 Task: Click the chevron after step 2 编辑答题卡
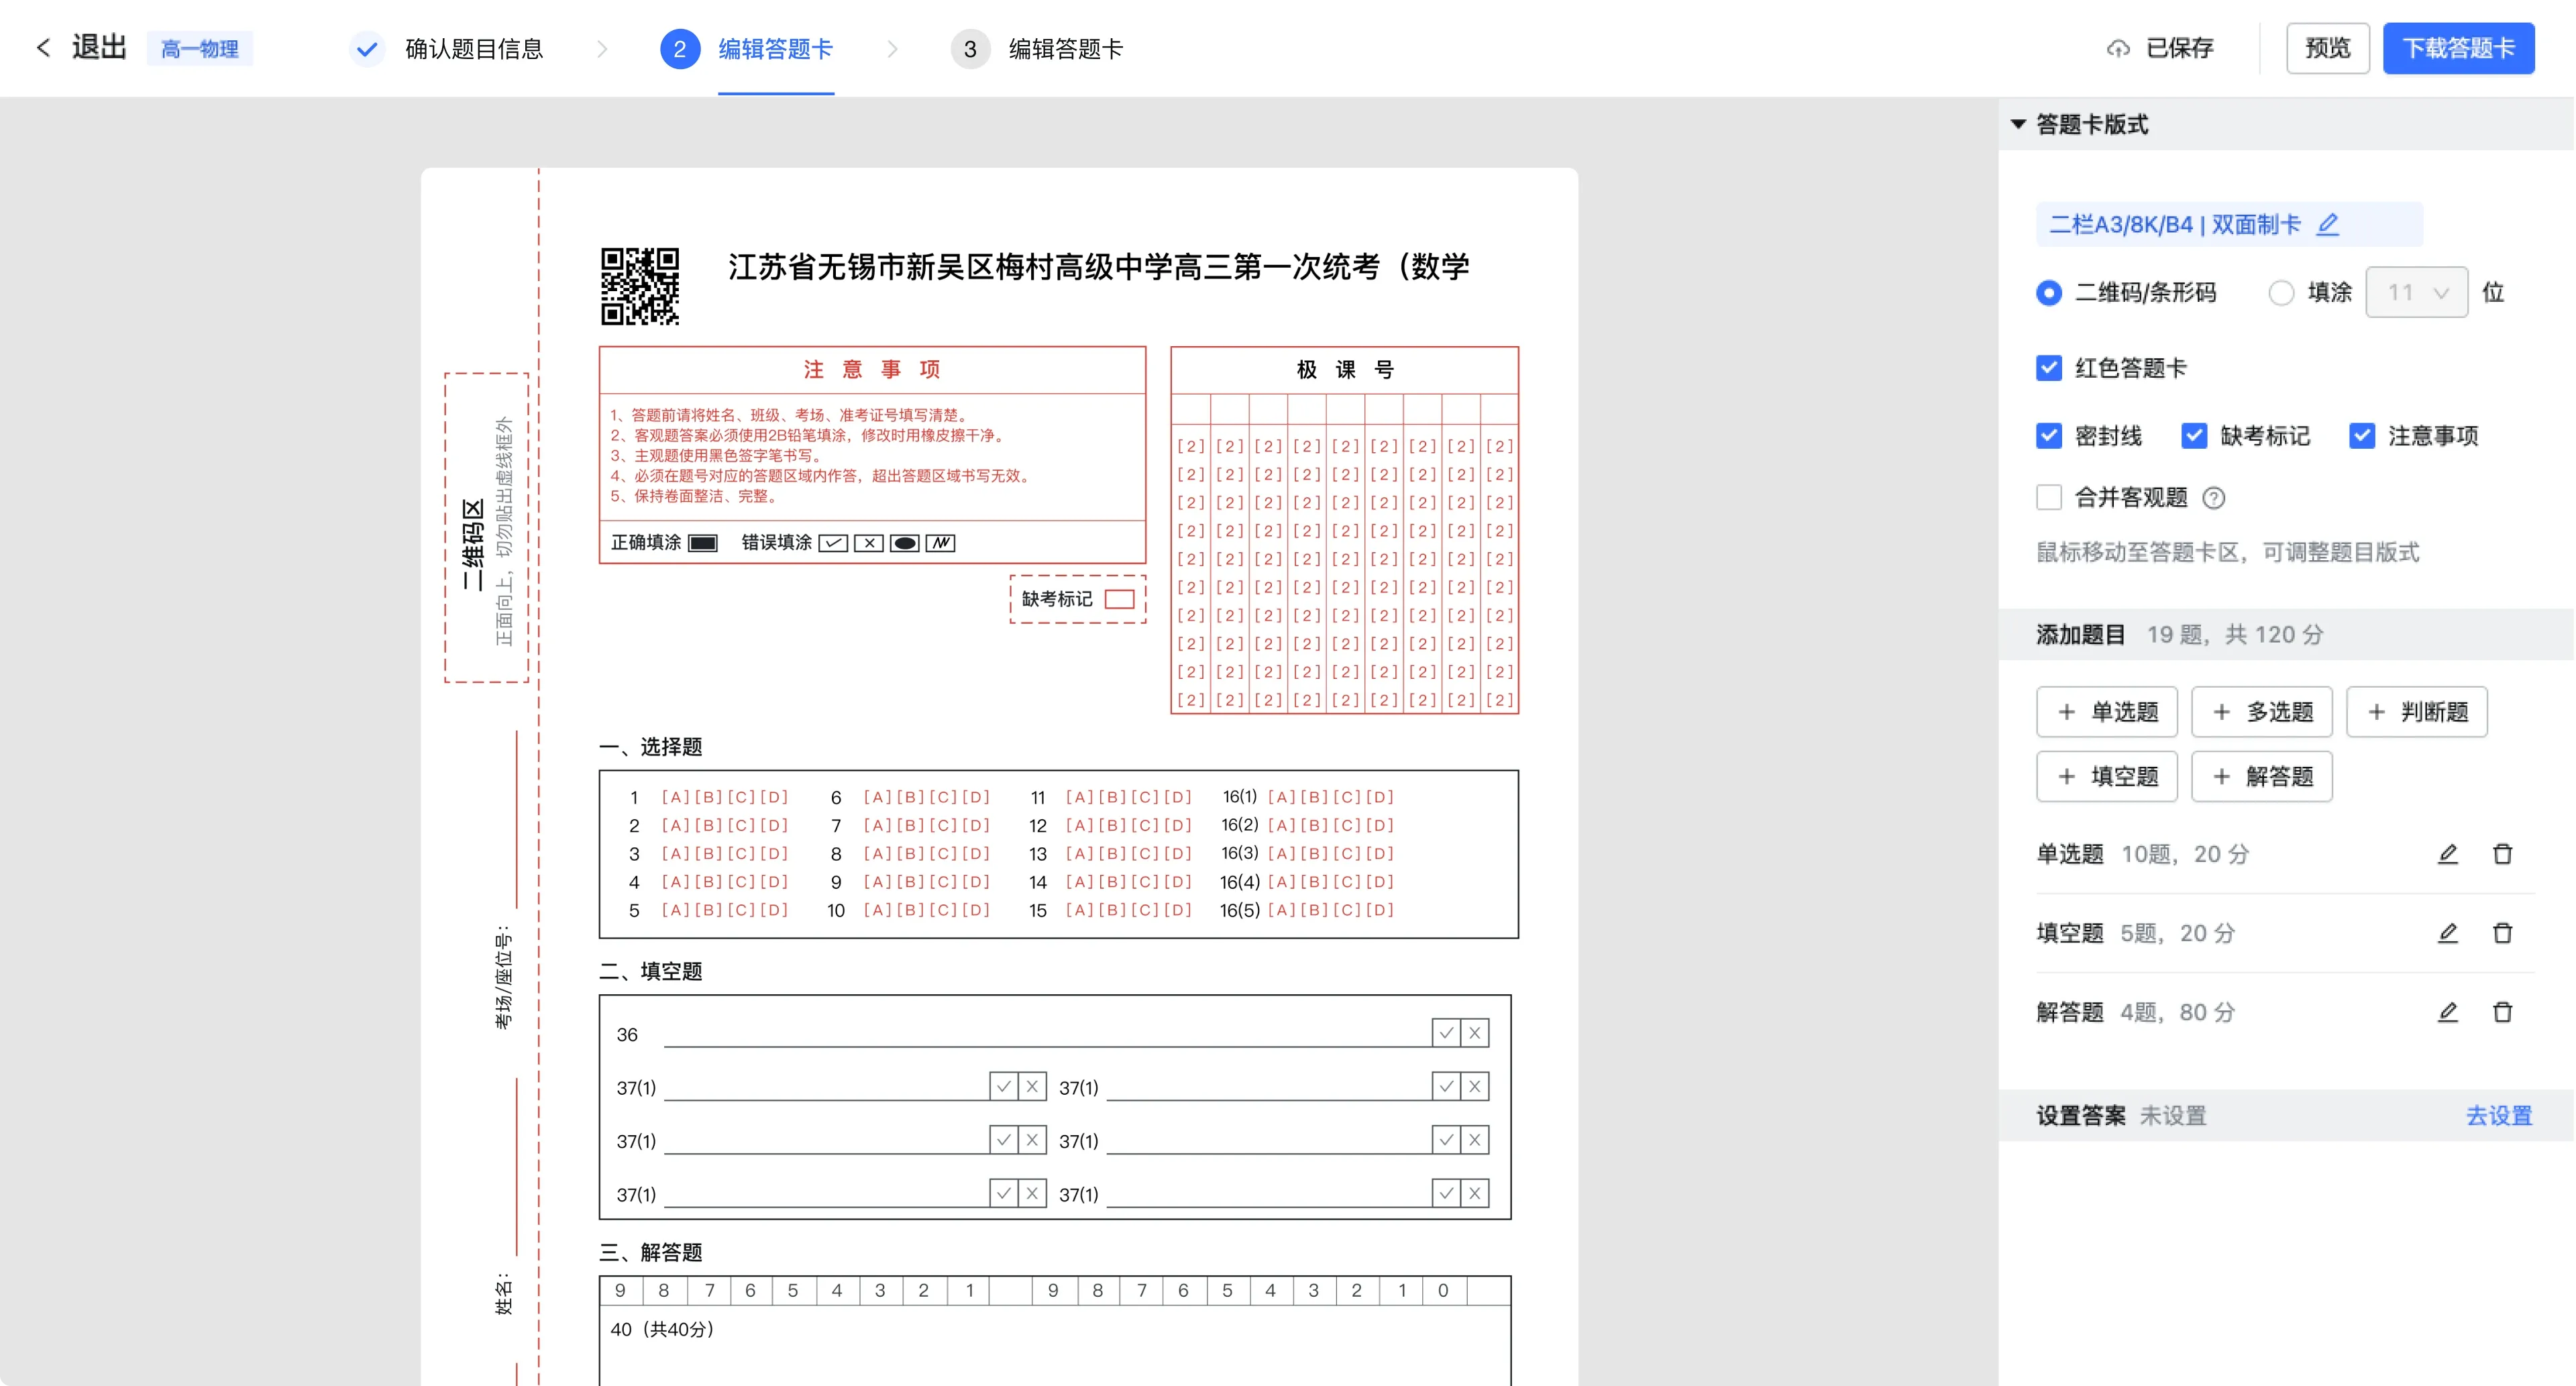[893, 48]
